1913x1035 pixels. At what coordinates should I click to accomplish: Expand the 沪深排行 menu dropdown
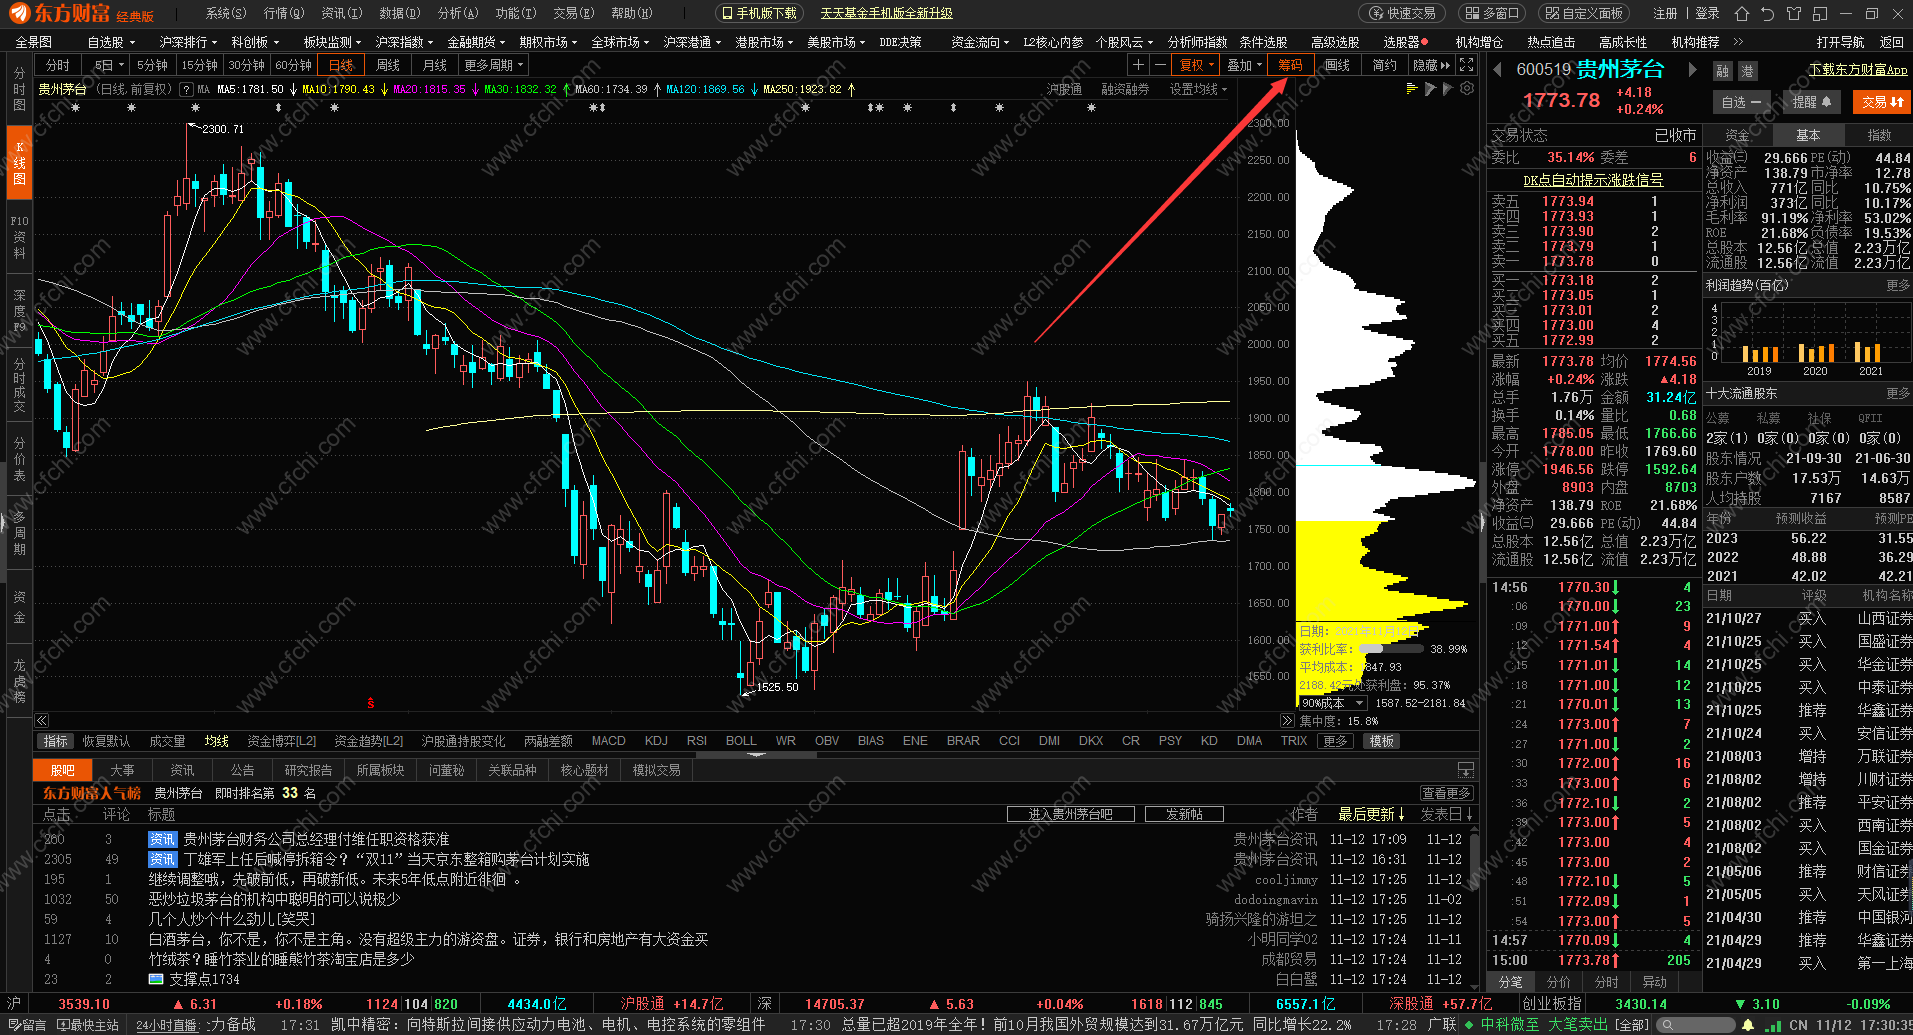pos(188,42)
